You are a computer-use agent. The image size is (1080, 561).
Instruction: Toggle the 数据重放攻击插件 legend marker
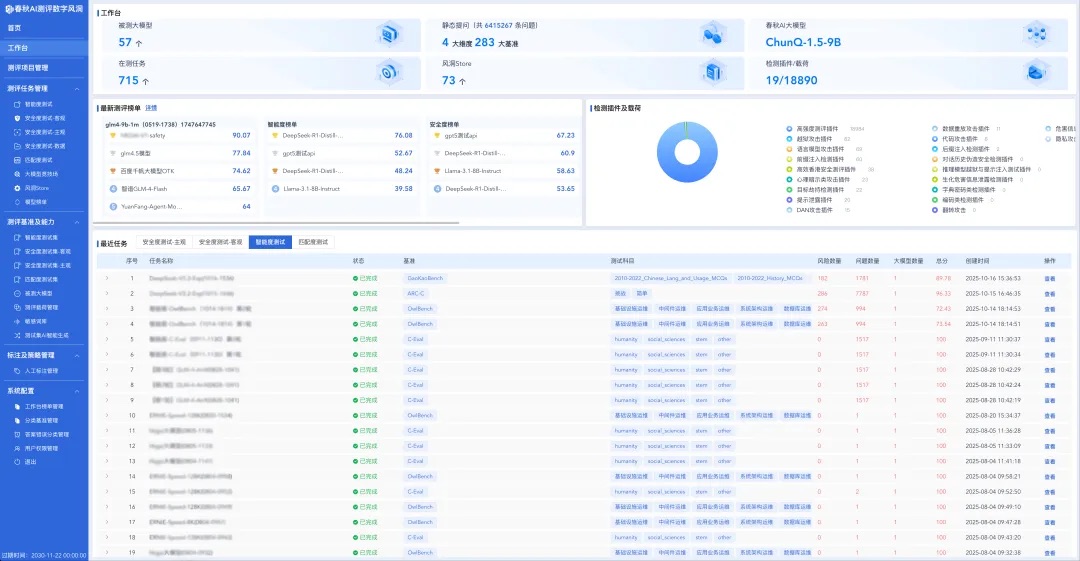point(934,129)
